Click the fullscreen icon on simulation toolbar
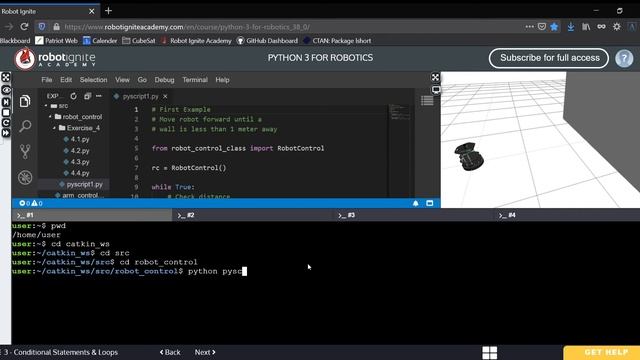The height and width of the screenshot is (360, 640). [x=6, y=77]
